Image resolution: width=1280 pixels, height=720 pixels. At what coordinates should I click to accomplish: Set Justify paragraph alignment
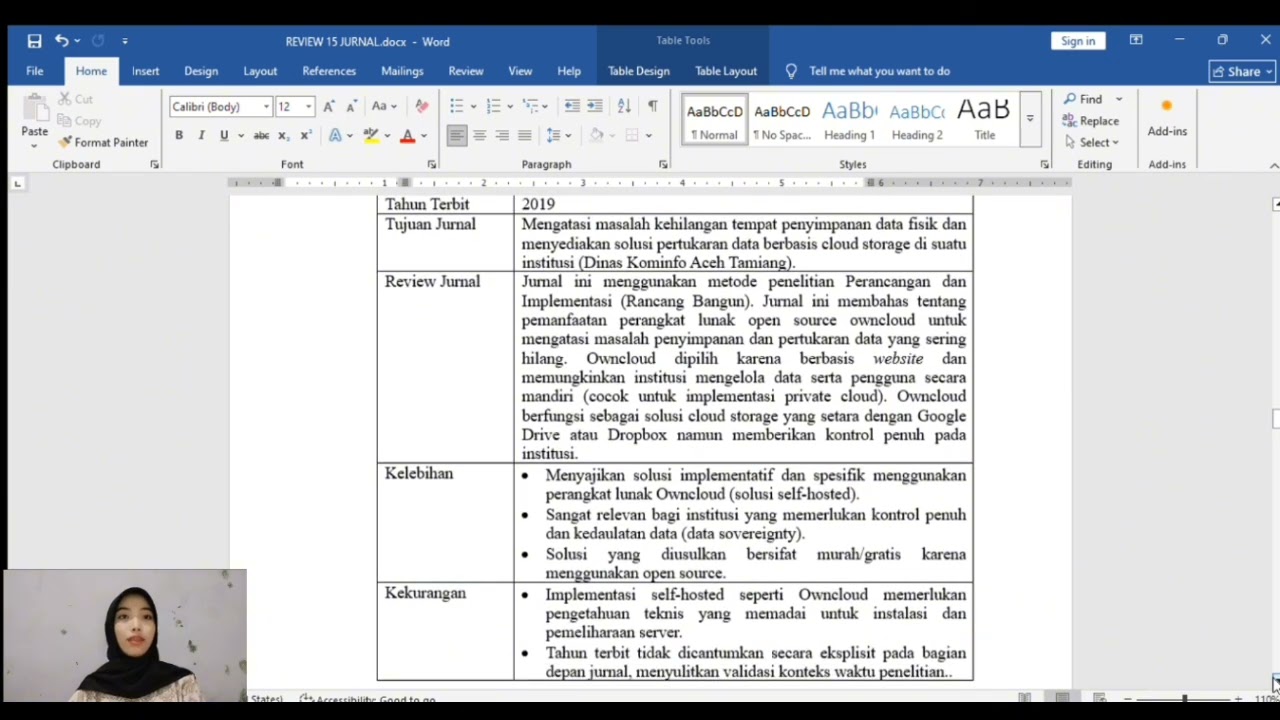point(524,135)
